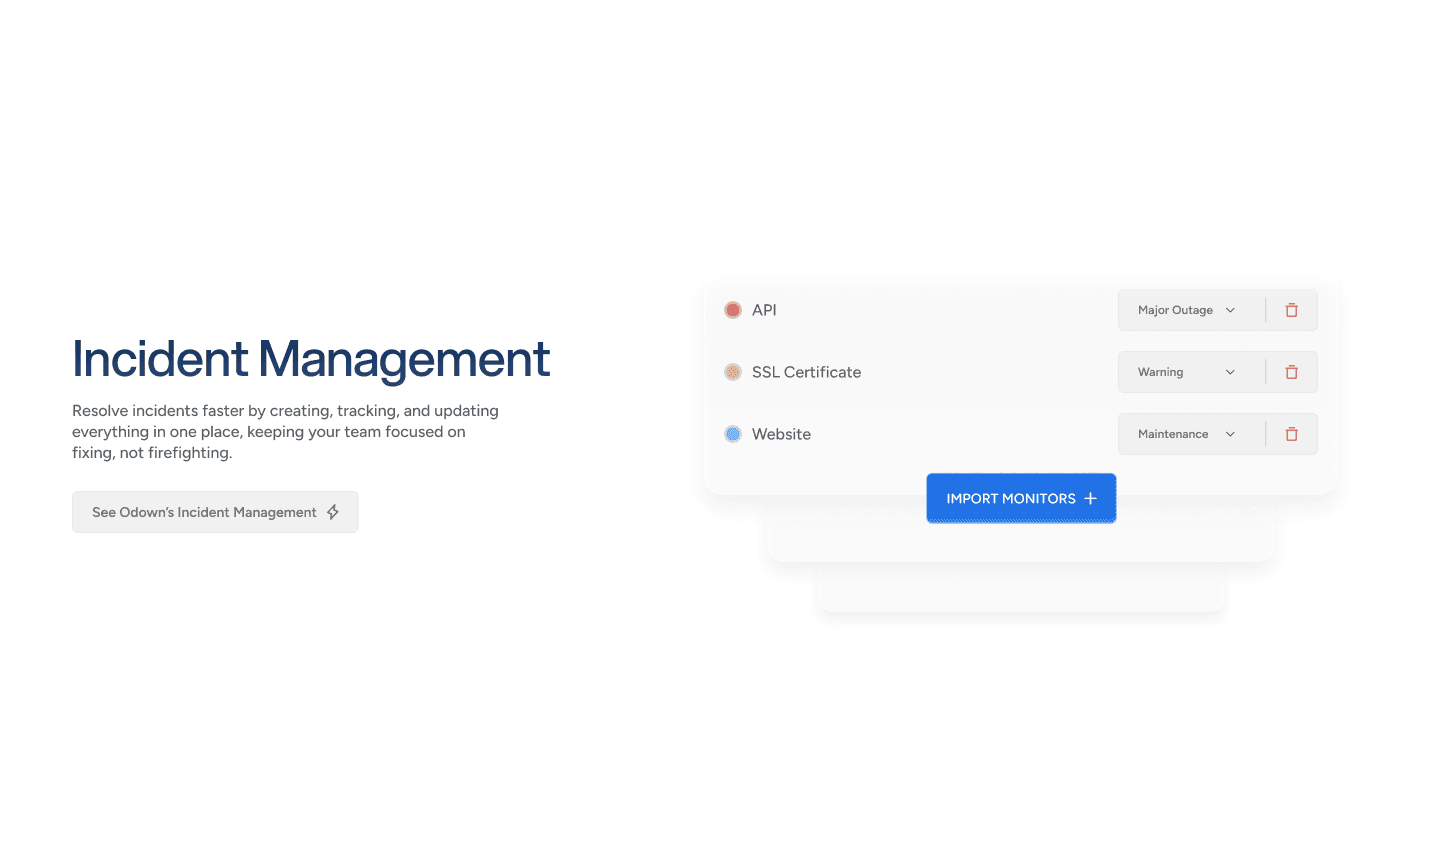Image resolution: width=1440 pixels, height=850 pixels.
Task: Click the blue Website status dot
Action: tap(733, 434)
